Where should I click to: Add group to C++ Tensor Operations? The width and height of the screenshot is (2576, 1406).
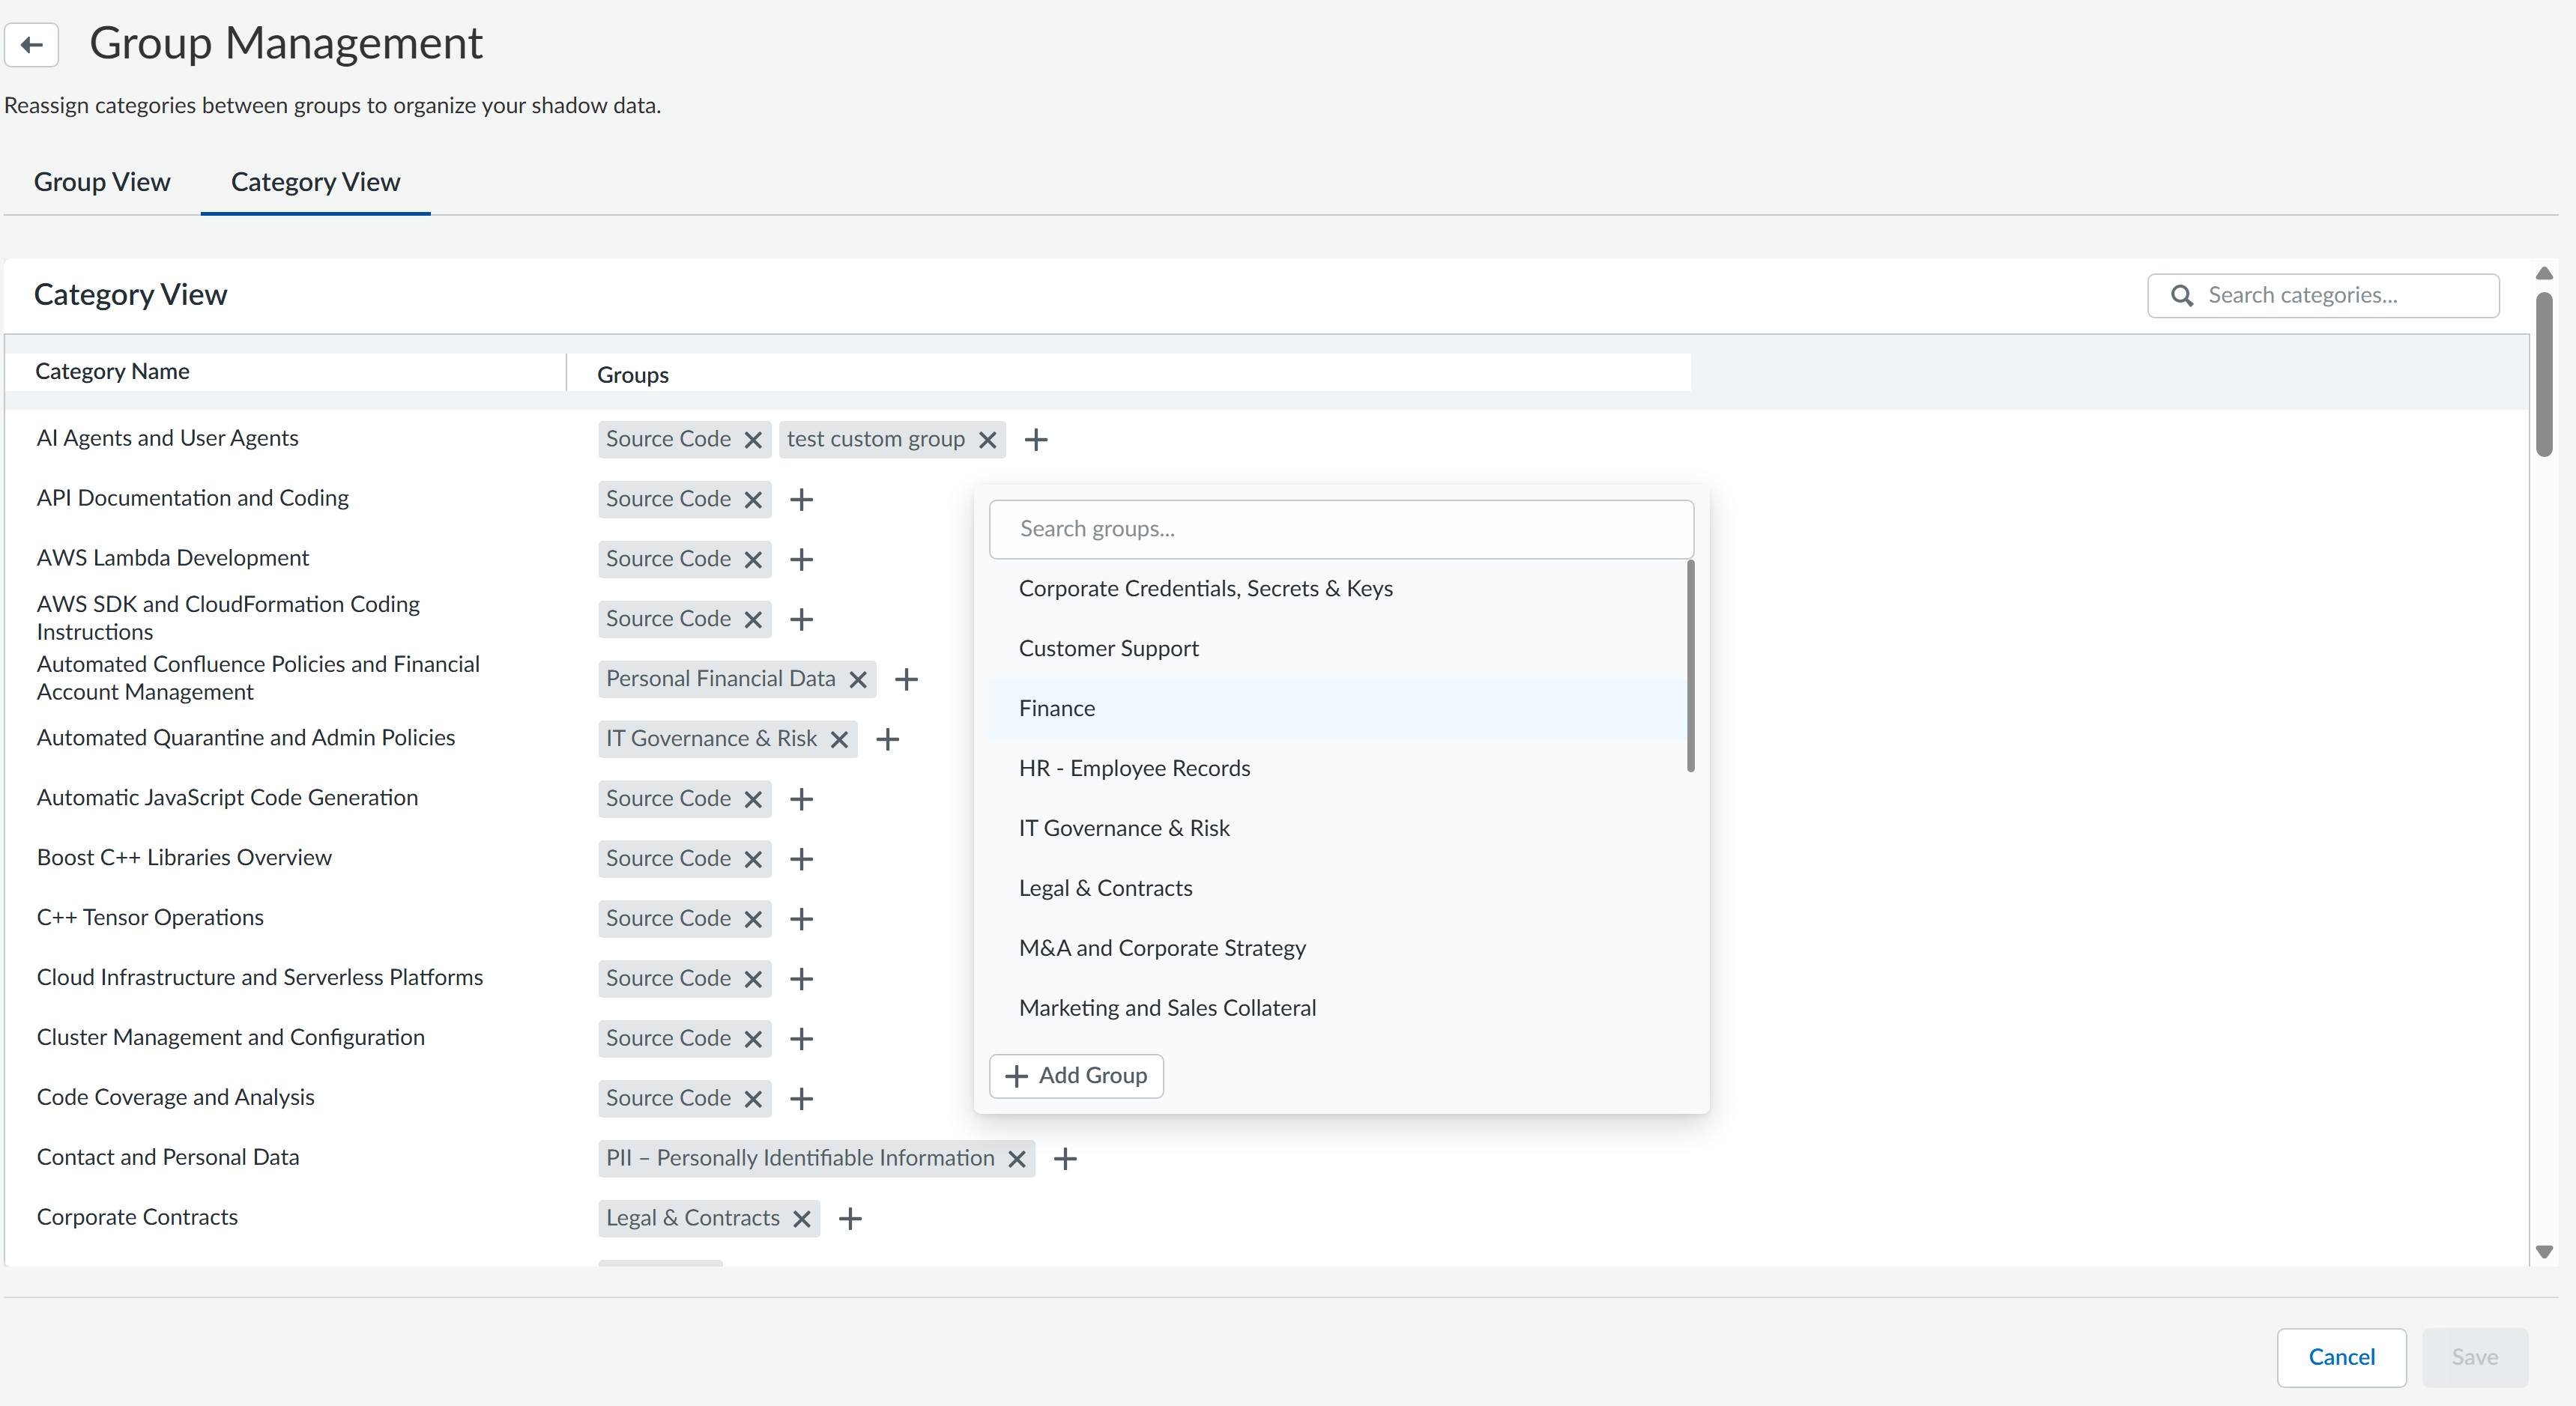click(x=801, y=920)
